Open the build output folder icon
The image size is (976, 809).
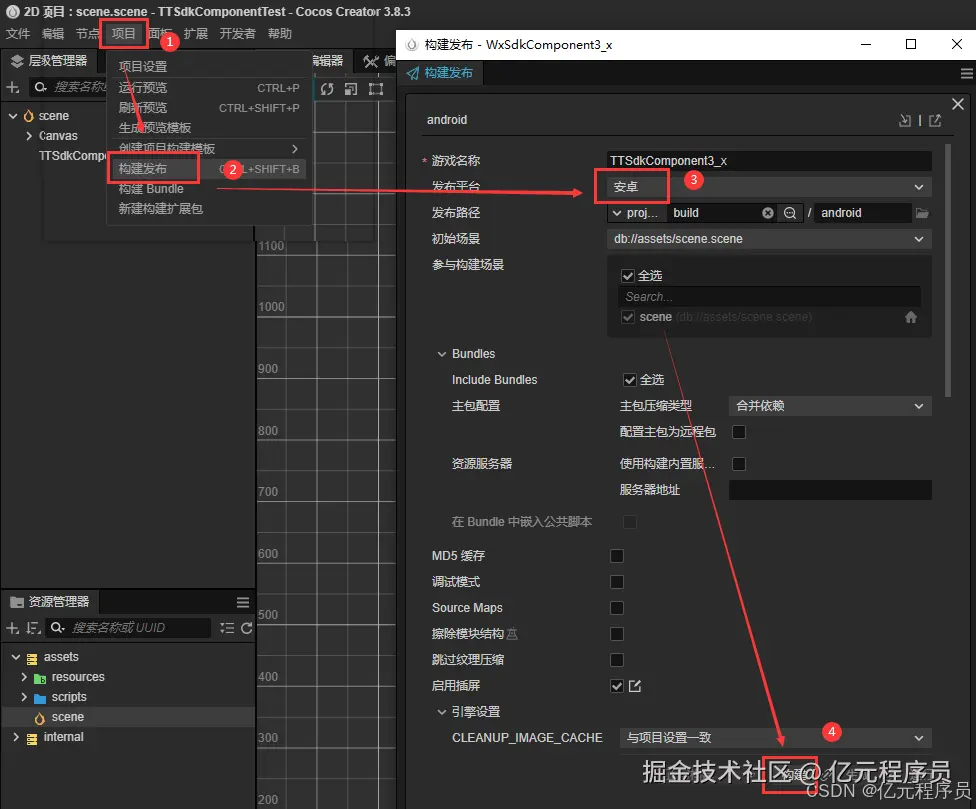922,213
